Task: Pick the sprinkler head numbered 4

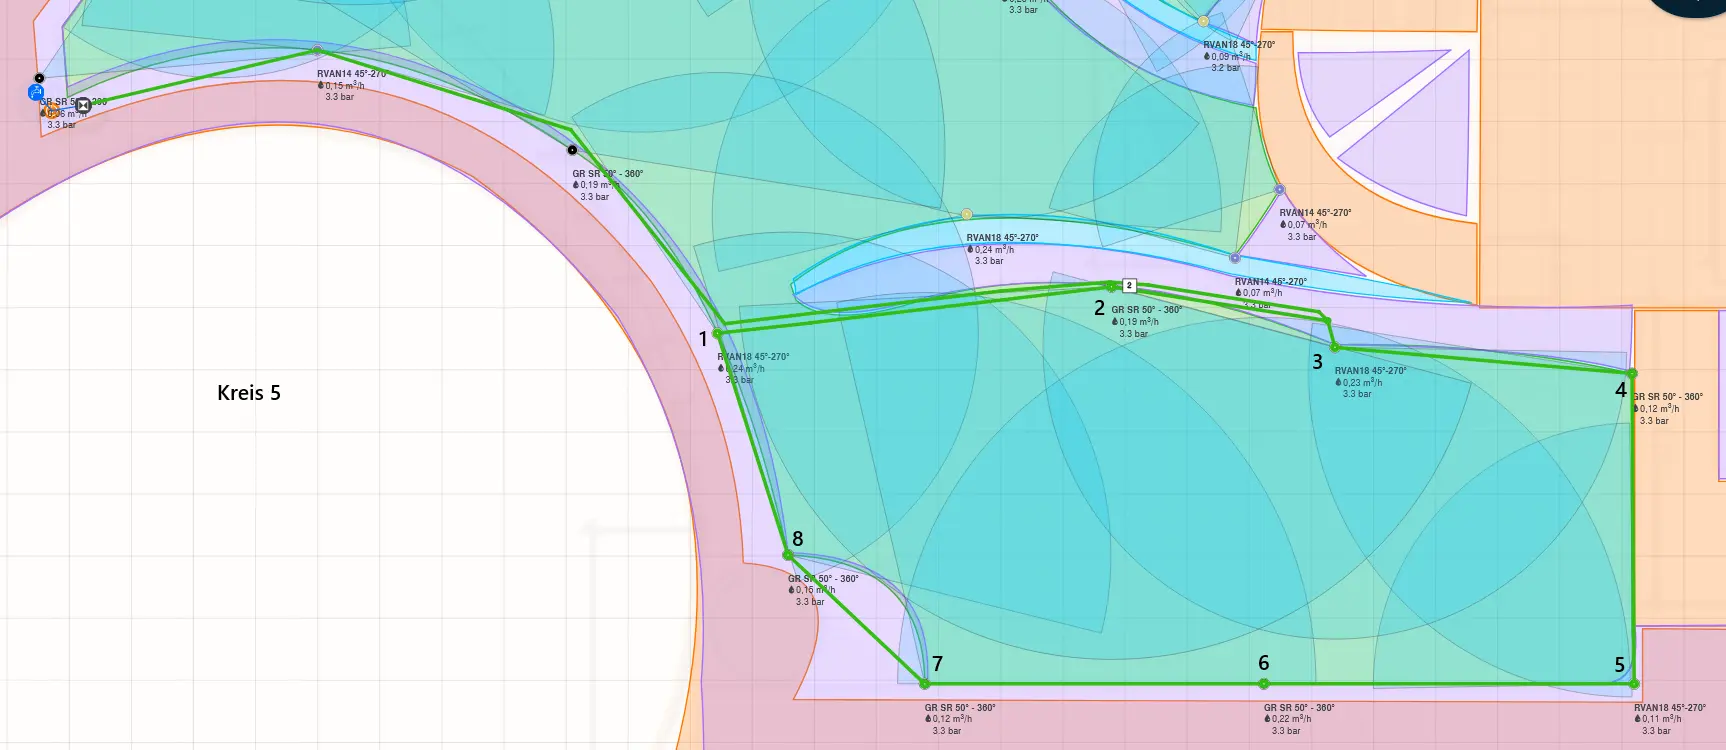Action: click(1632, 374)
